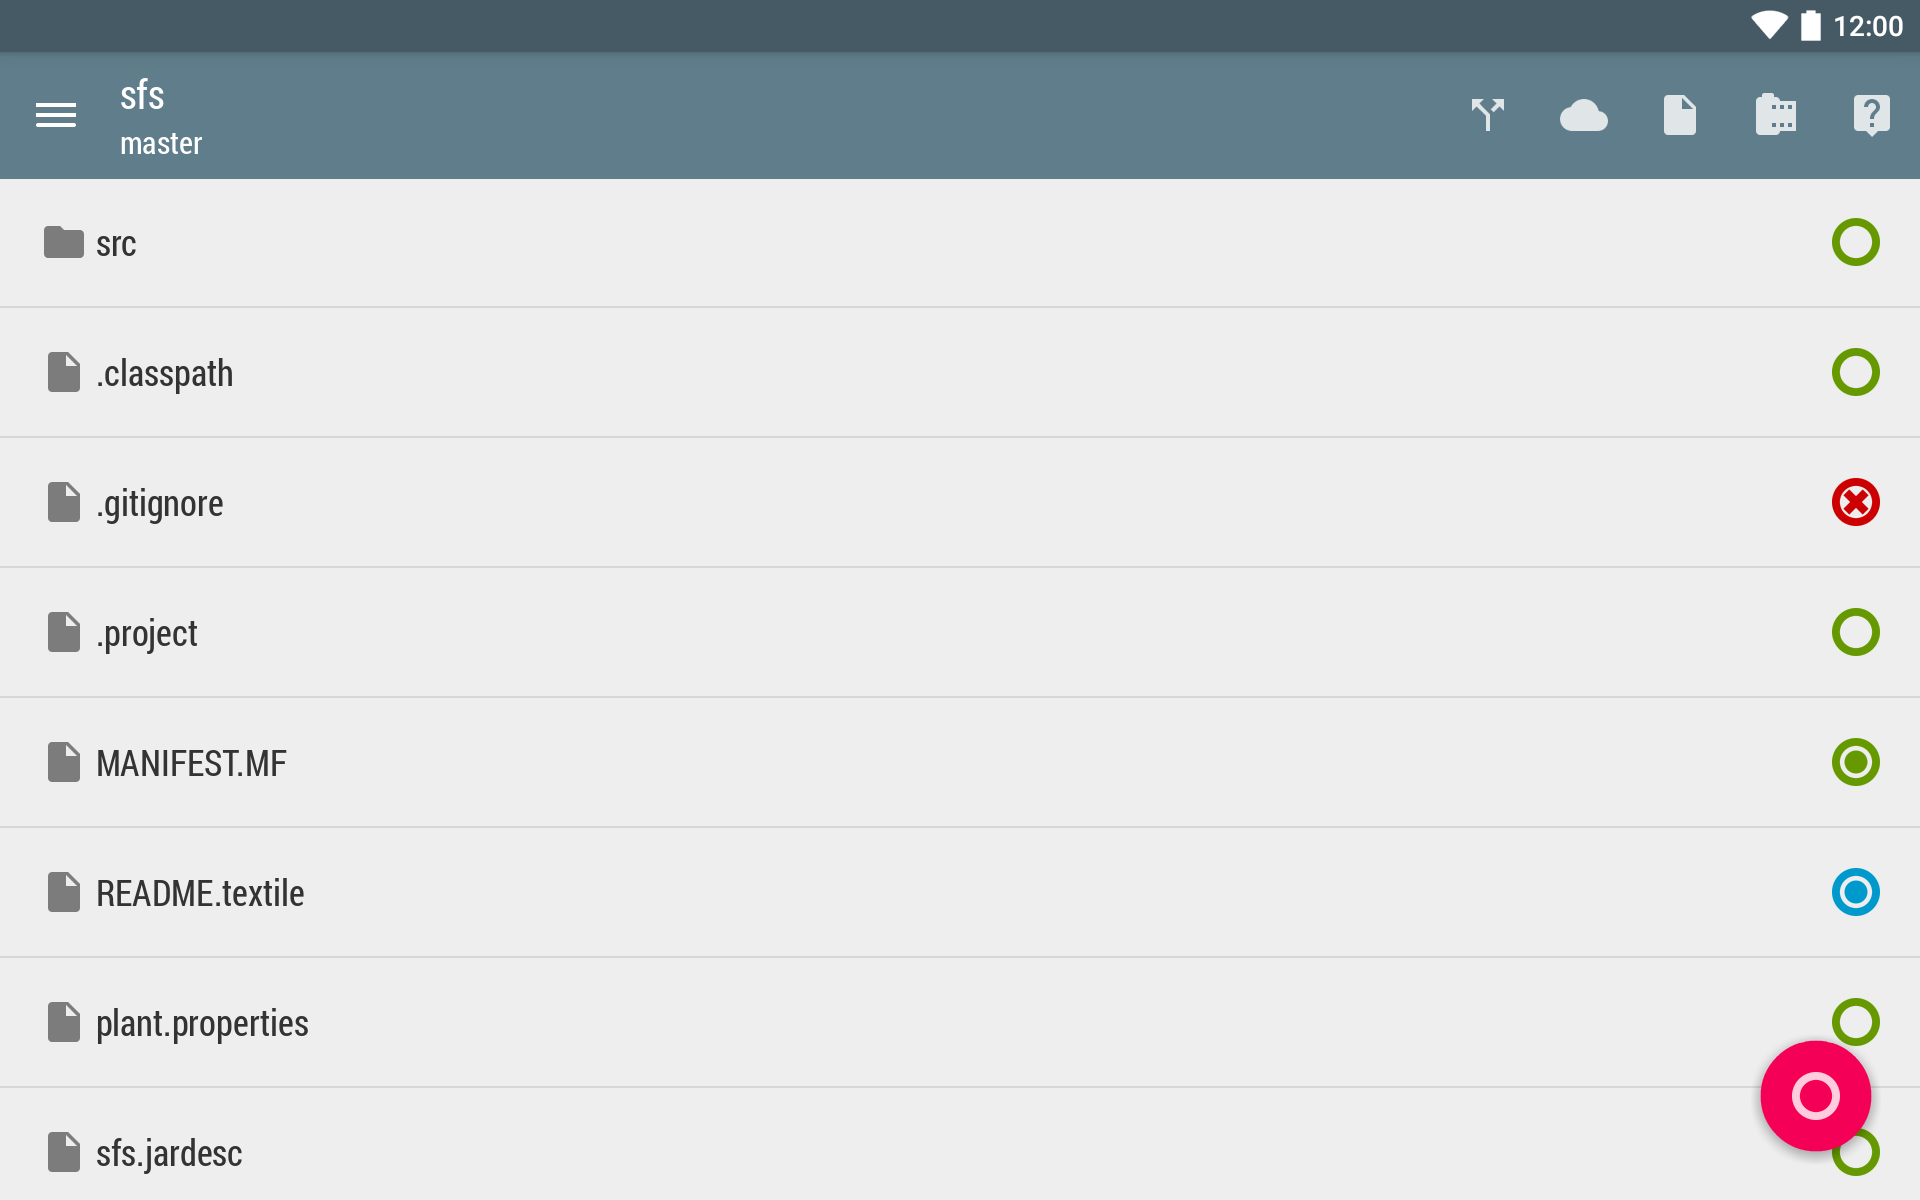This screenshot has width=1920, height=1200.
Task: Toggle status circle on src row
Action: pyautogui.click(x=1855, y=242)
